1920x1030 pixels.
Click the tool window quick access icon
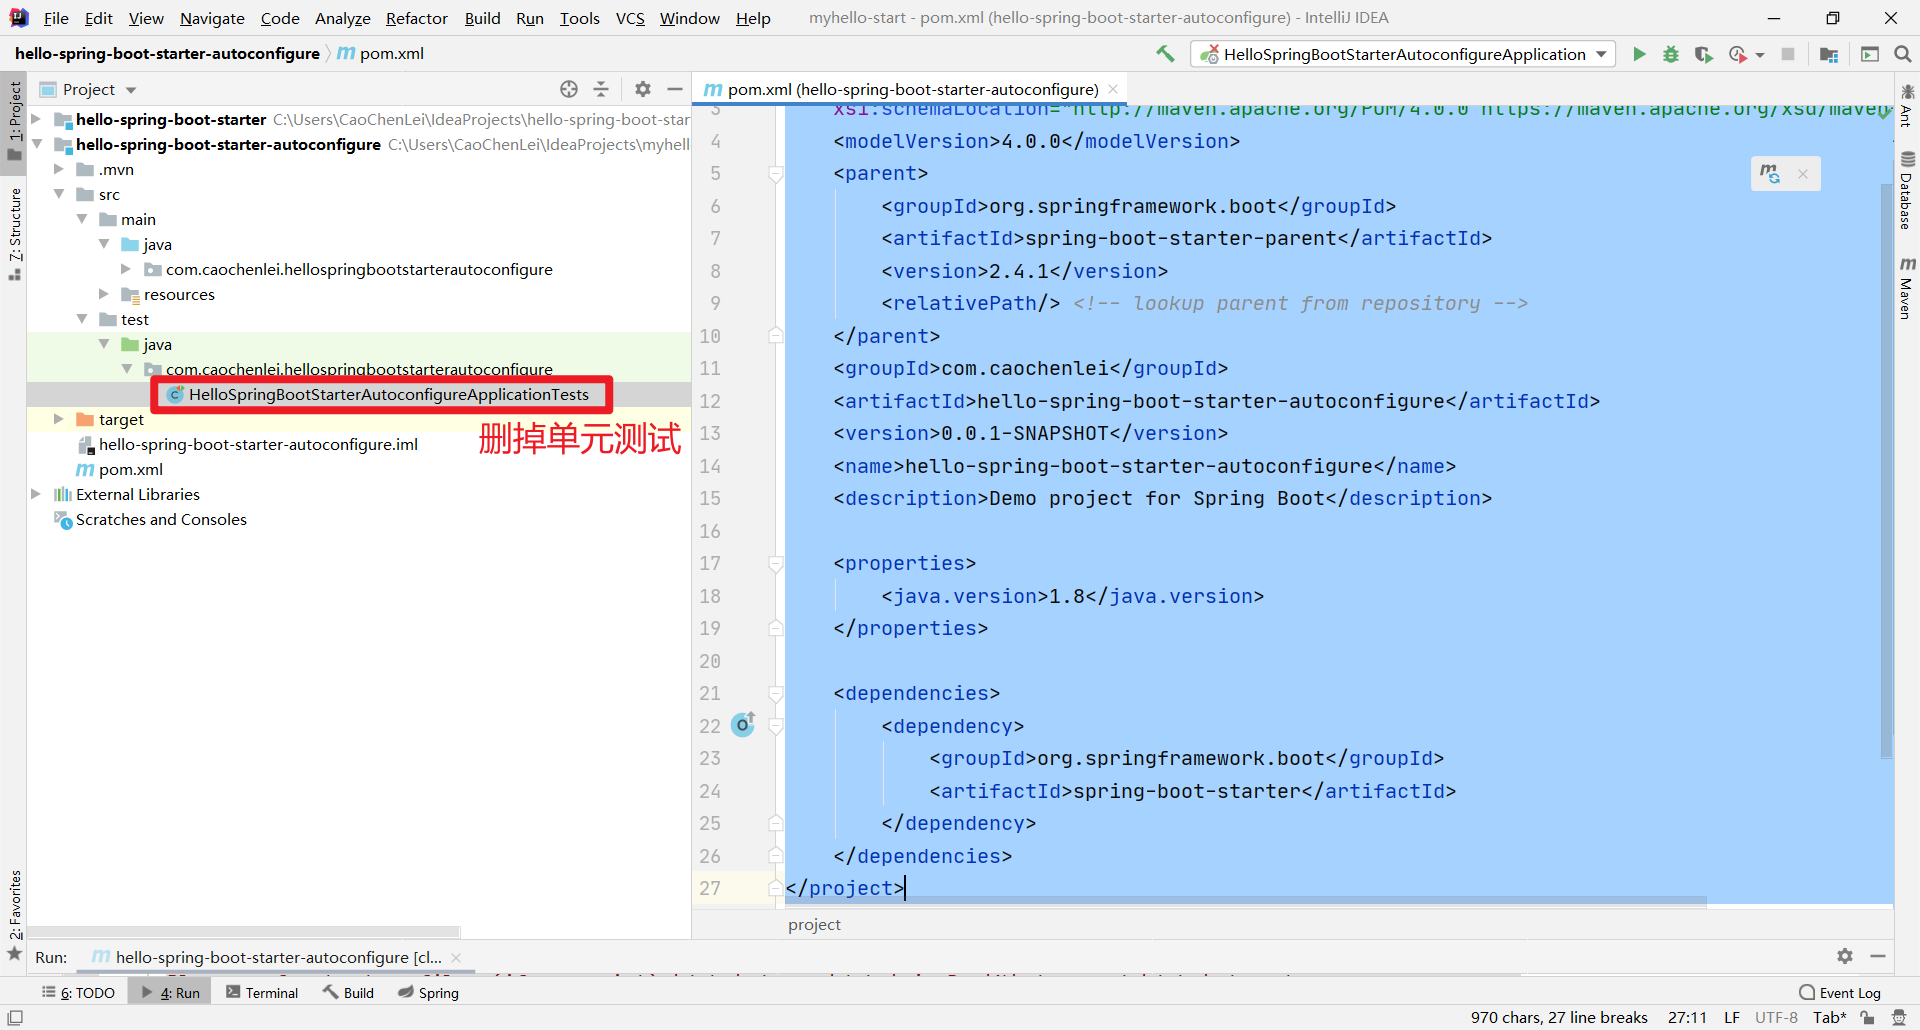pos(15,1018)
